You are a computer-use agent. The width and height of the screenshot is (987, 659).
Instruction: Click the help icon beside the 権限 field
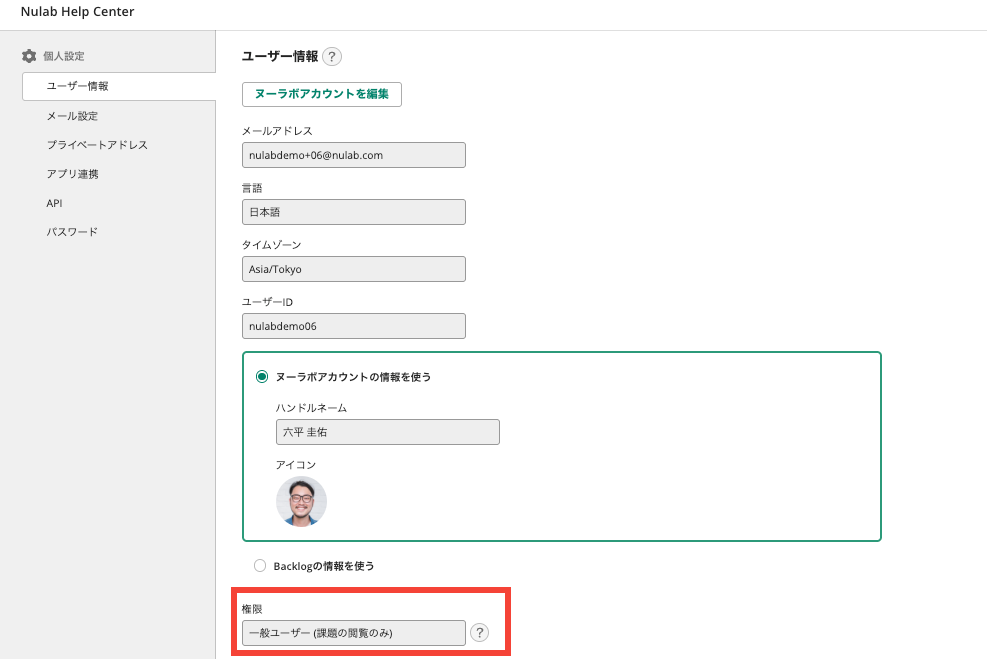(479, 633)
